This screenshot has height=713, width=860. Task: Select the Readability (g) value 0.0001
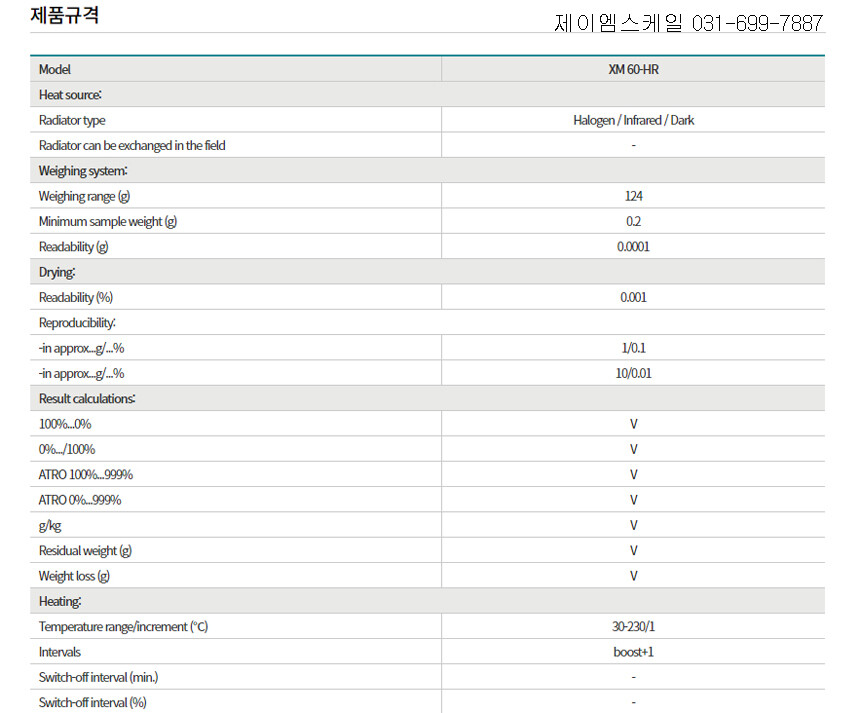(x=633, y=247)
